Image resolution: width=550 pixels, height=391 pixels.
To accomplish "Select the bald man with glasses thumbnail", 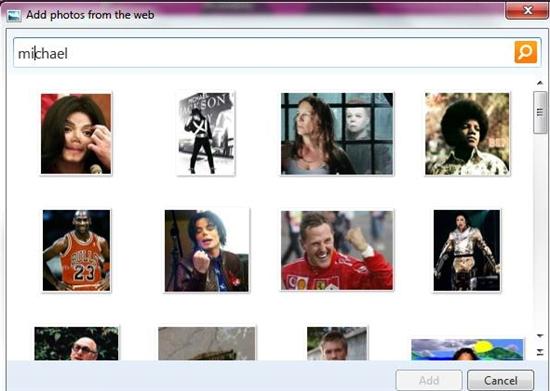I will click(76, 343).
